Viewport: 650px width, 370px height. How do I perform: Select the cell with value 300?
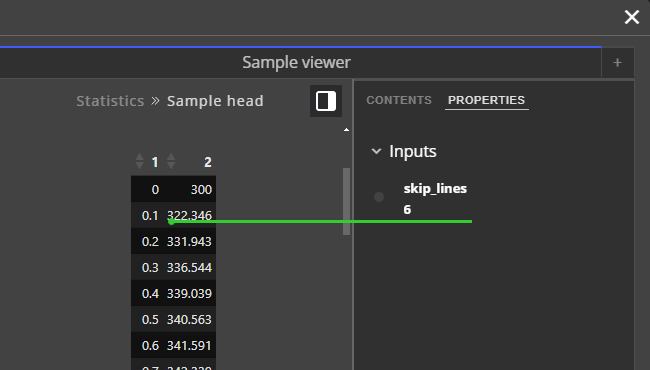tap(190, 189)
